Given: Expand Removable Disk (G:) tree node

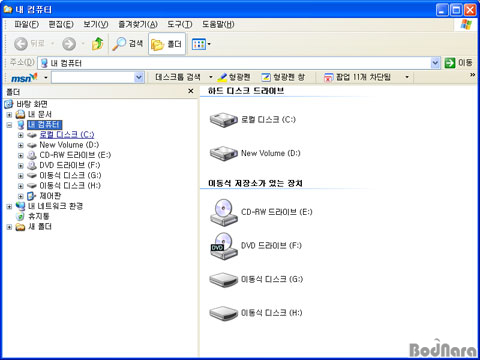Looking at the screenshot, I should coord(21,176).
